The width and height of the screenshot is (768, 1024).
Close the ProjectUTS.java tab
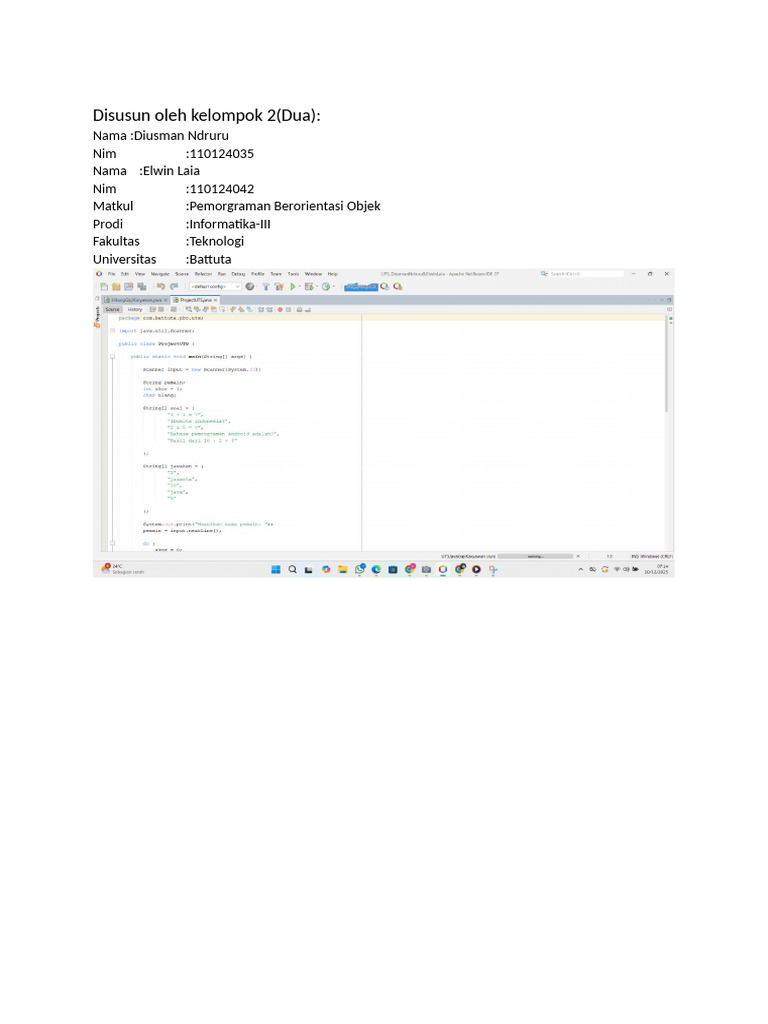tap(215, 300)
